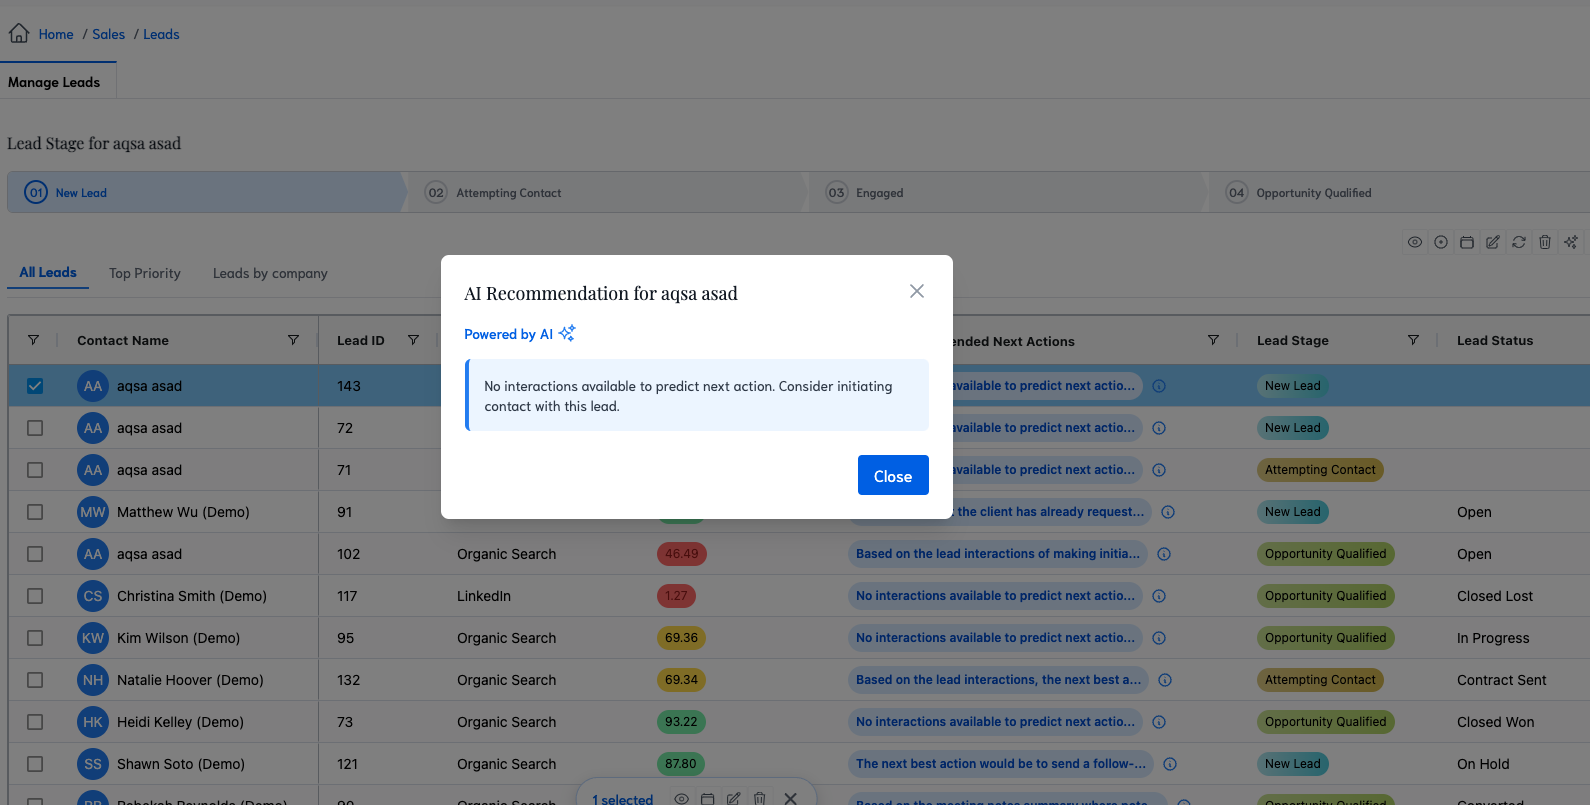Switch to the Top Priority tab

[x=145, y=273]
